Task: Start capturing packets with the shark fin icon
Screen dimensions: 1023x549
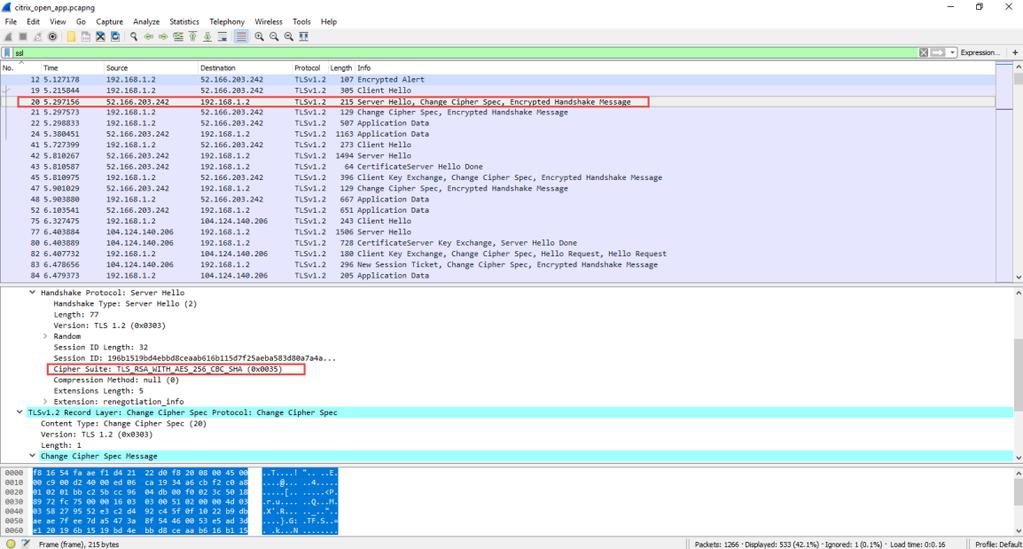Action: tap(8, 37)
